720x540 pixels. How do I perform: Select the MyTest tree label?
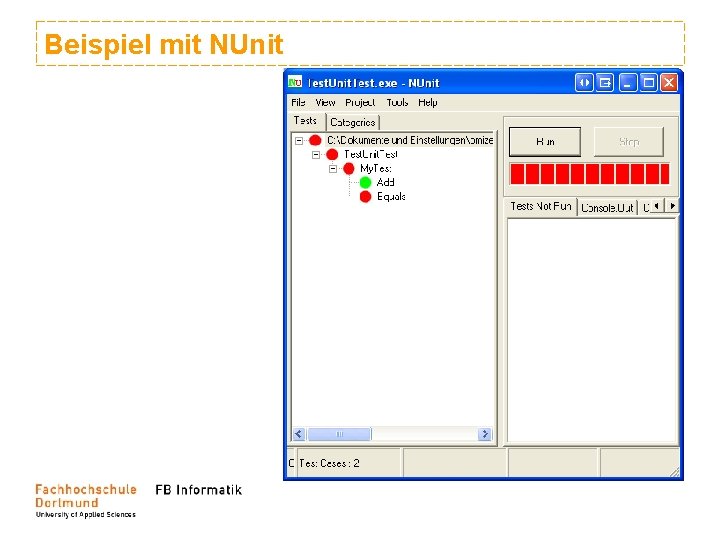tap(376, 169)
